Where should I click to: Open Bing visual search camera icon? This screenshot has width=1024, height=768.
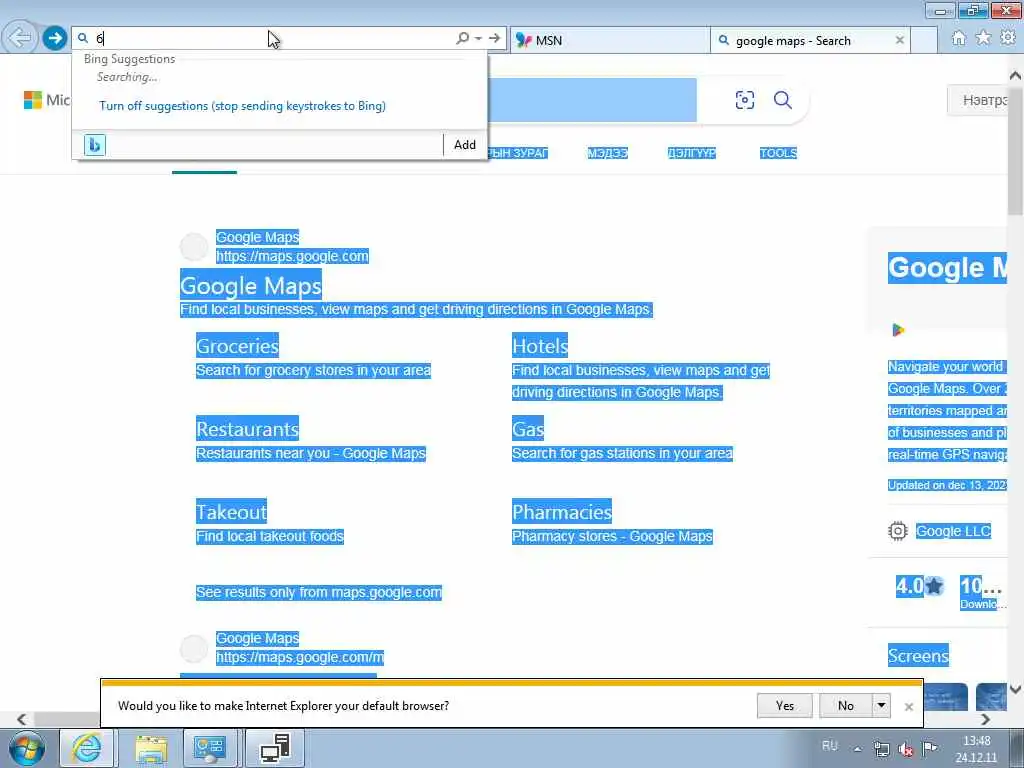point(744,100)
